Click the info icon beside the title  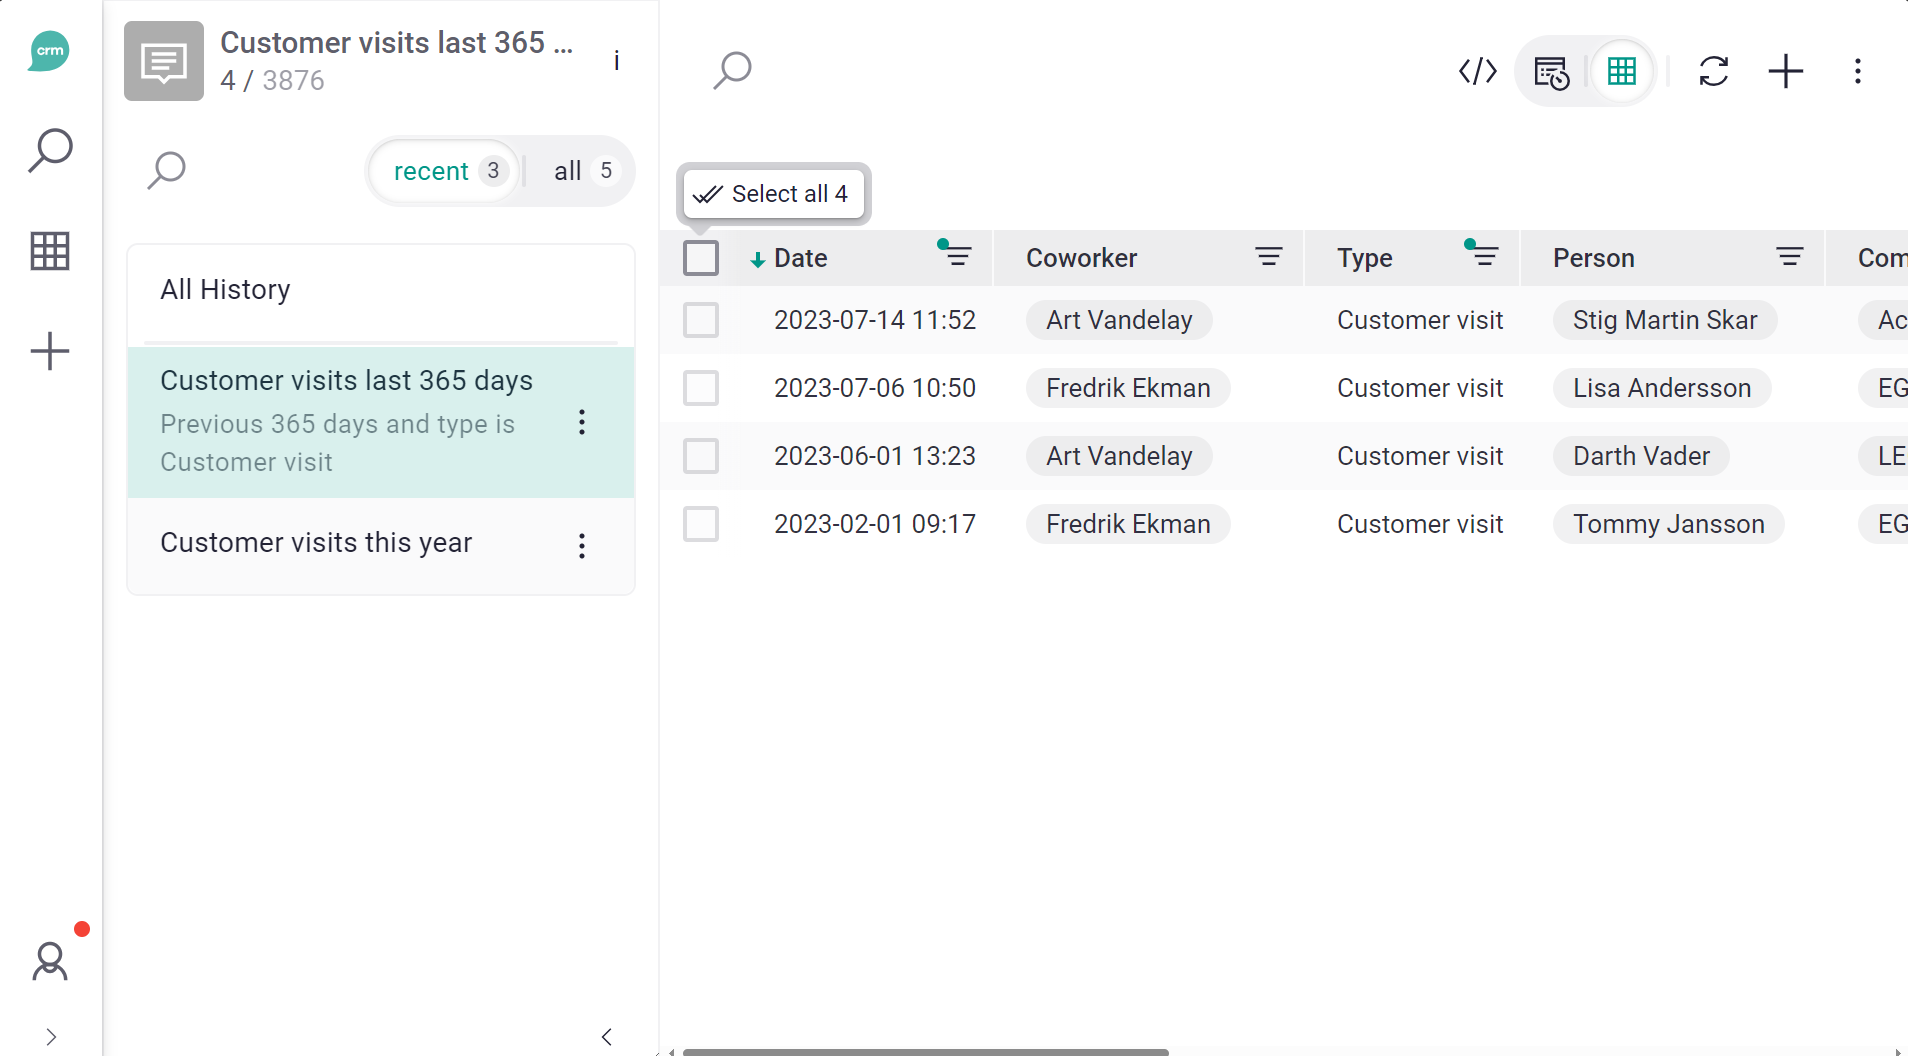pyautogui.click(x=616, y=61)
